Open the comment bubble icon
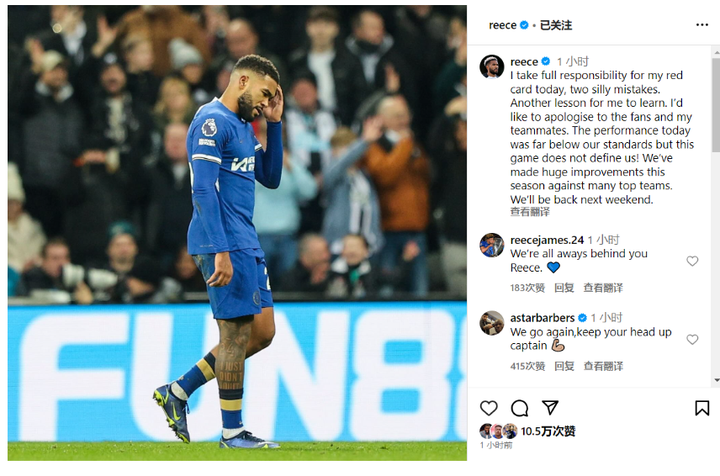The width and height of the screenshot is (720, 476). (519, 408)
